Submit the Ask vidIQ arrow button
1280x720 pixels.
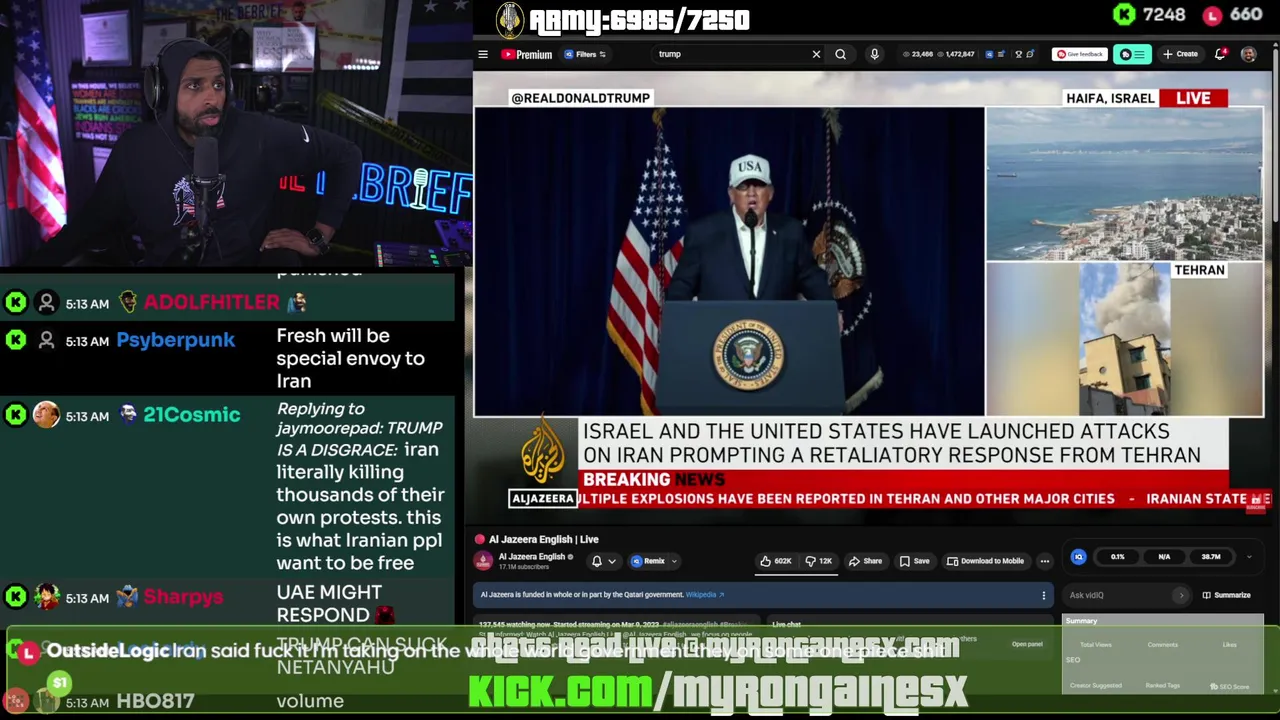point(1181,595)
